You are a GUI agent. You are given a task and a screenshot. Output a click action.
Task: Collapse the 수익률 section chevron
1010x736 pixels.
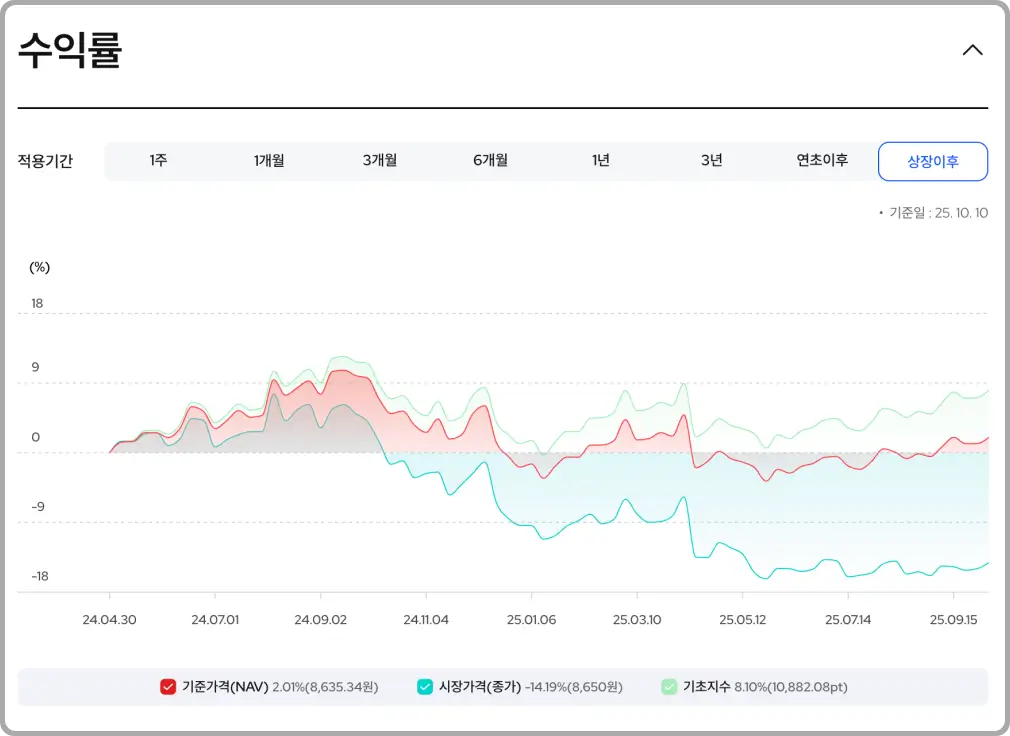click(x=972, y=50)
